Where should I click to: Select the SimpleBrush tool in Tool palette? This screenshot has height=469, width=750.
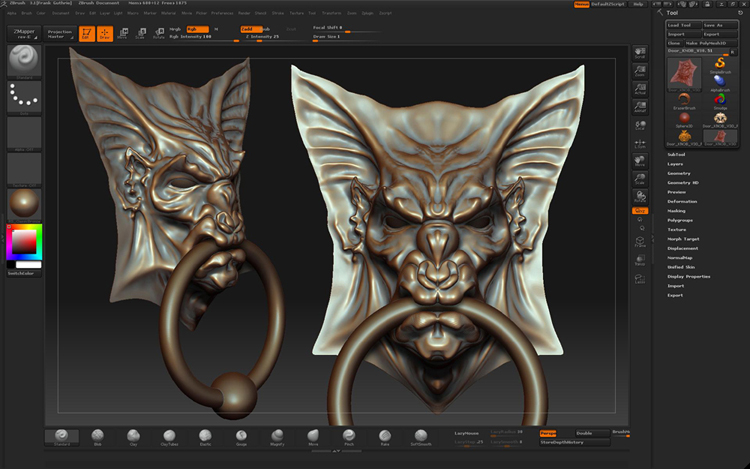720,65
